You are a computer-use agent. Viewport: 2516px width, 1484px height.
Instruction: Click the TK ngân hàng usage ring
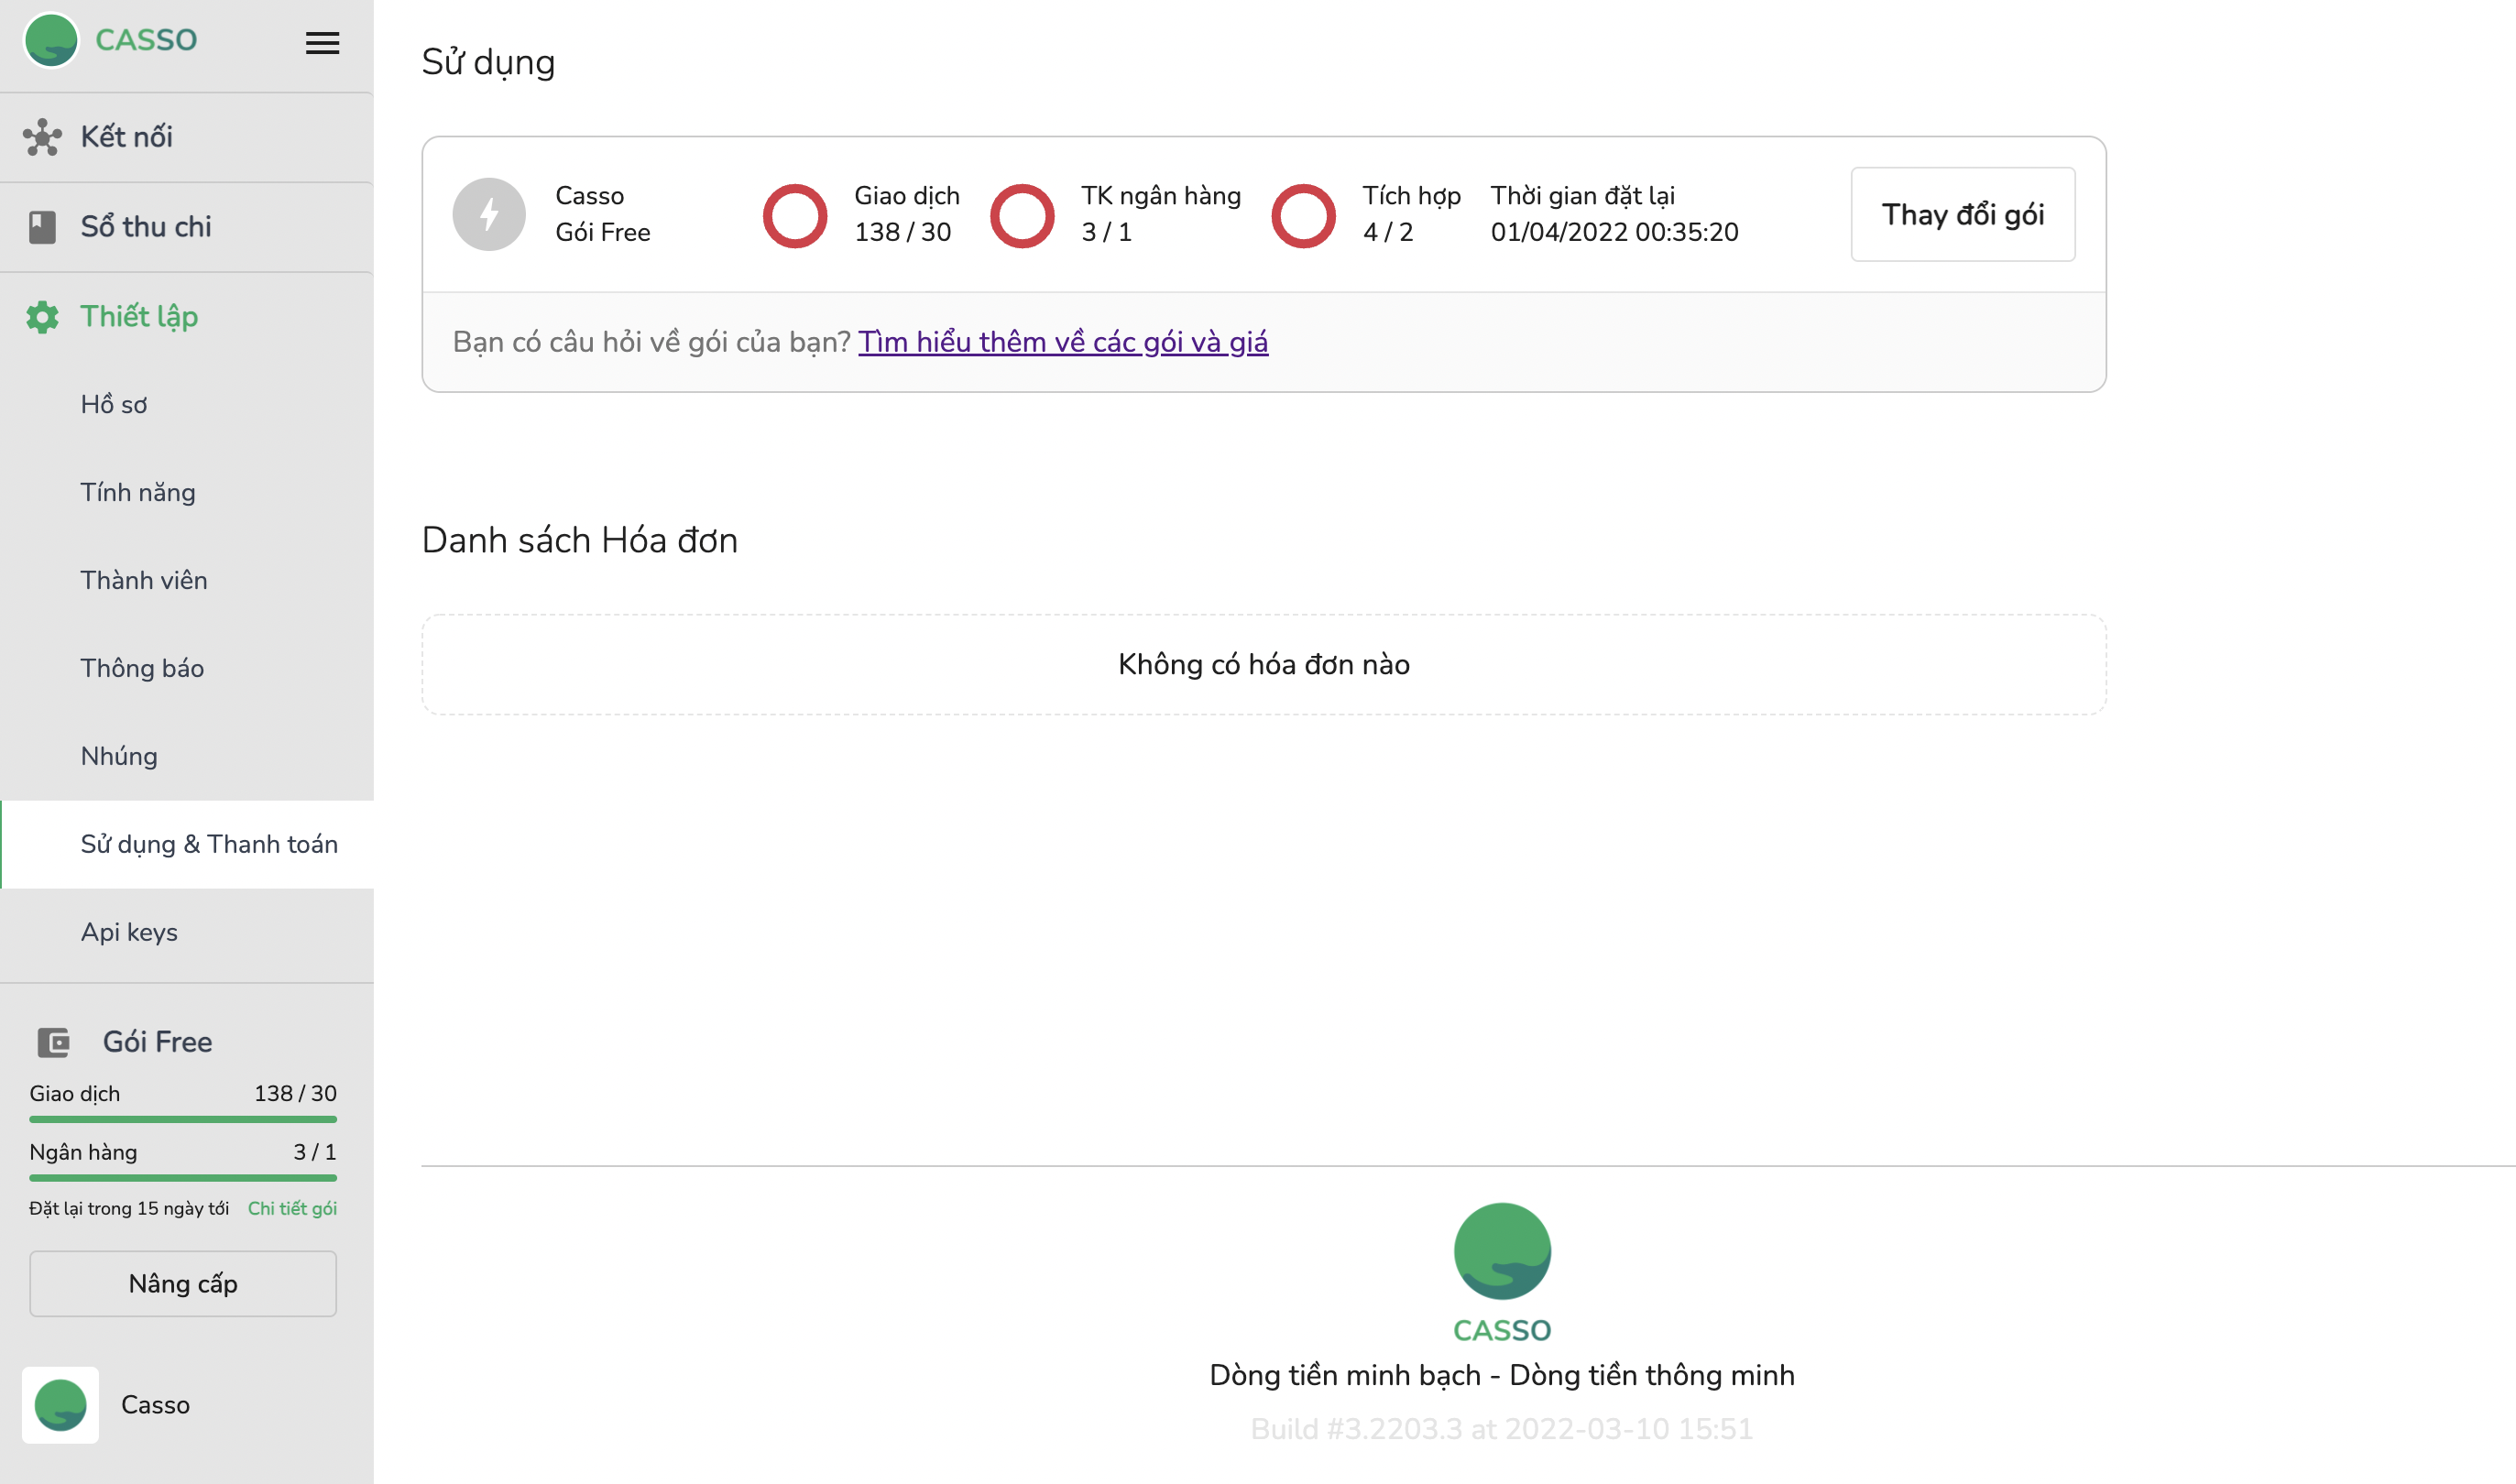pyautogui.click(x=1022, y=215)
